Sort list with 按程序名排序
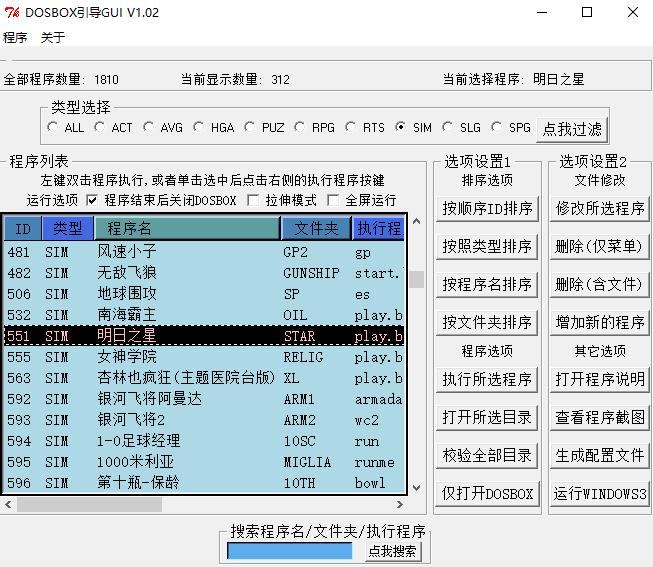Screen dimensions: 653x567 coord(487,285)
